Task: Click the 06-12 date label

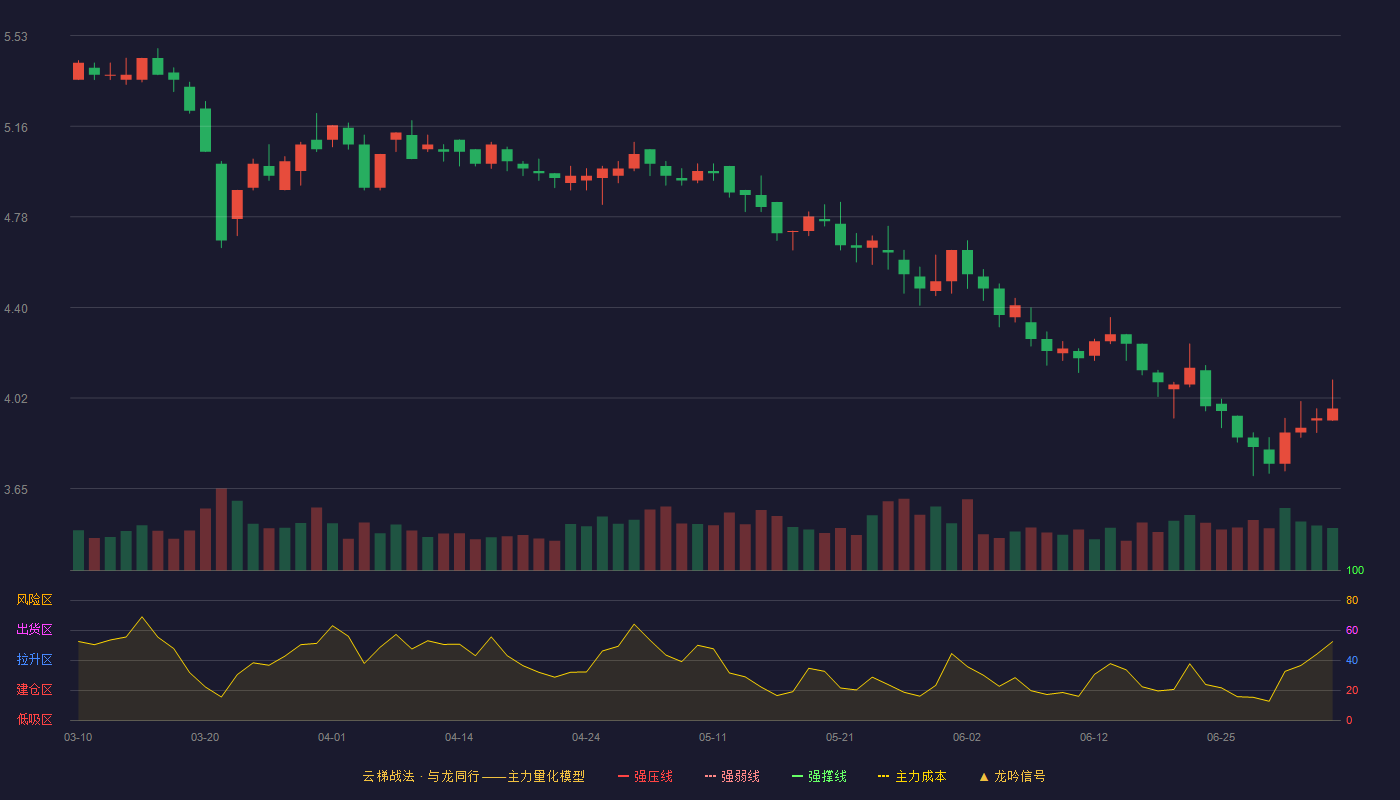Action: (1094, 737)
